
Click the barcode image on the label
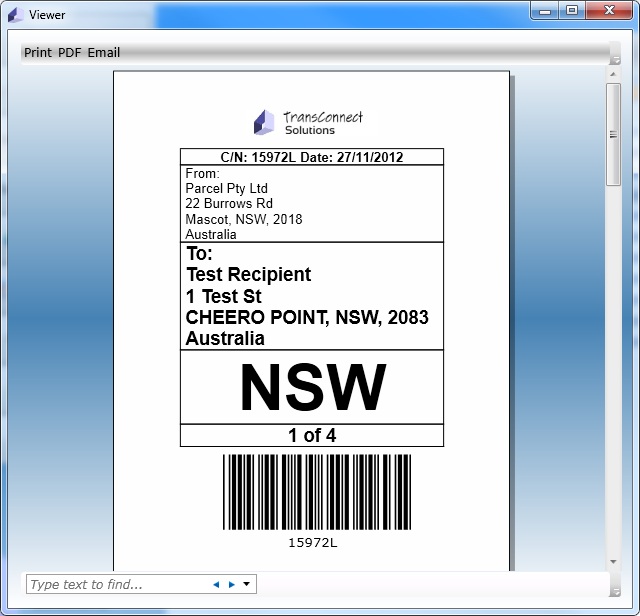317,492
